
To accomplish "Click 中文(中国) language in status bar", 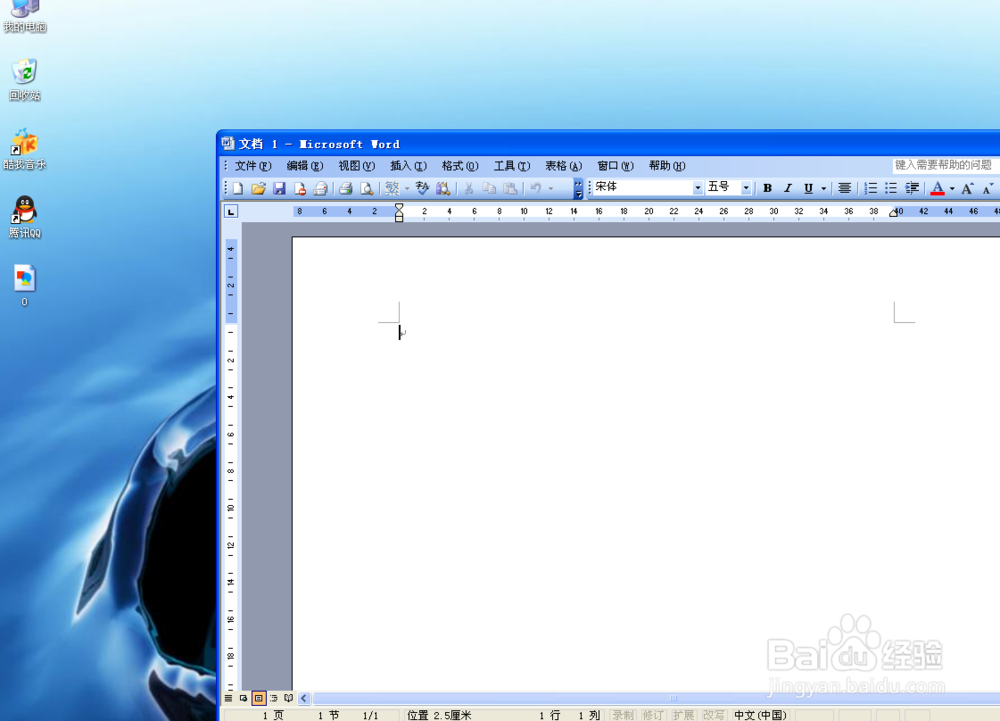I will tap(760, 715).
